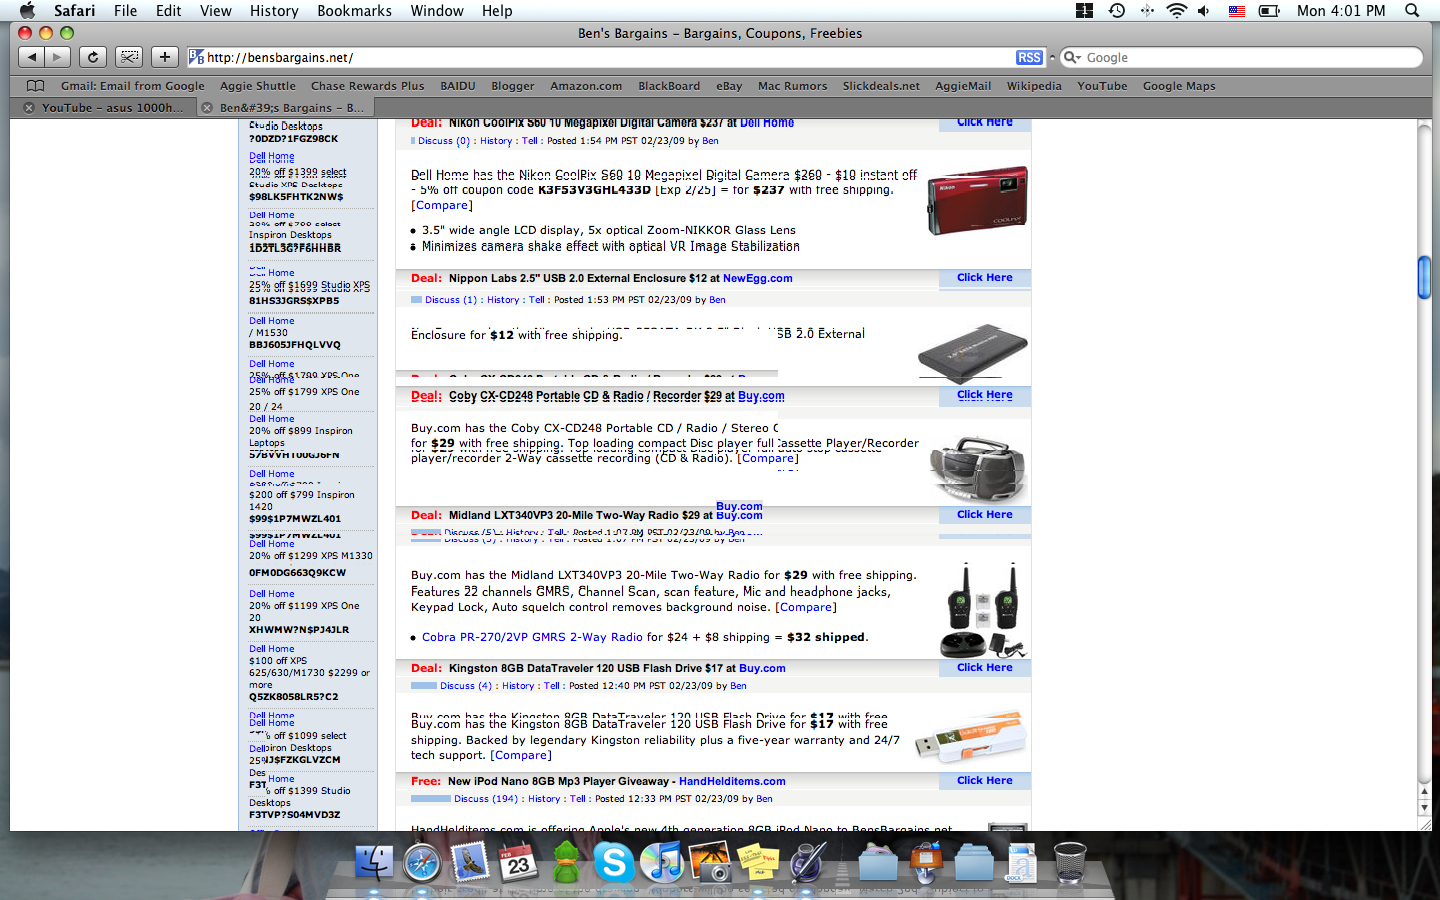Click Here button for Midland Two-Way Radio deal
1440x900 pixels.
[985, 515]
